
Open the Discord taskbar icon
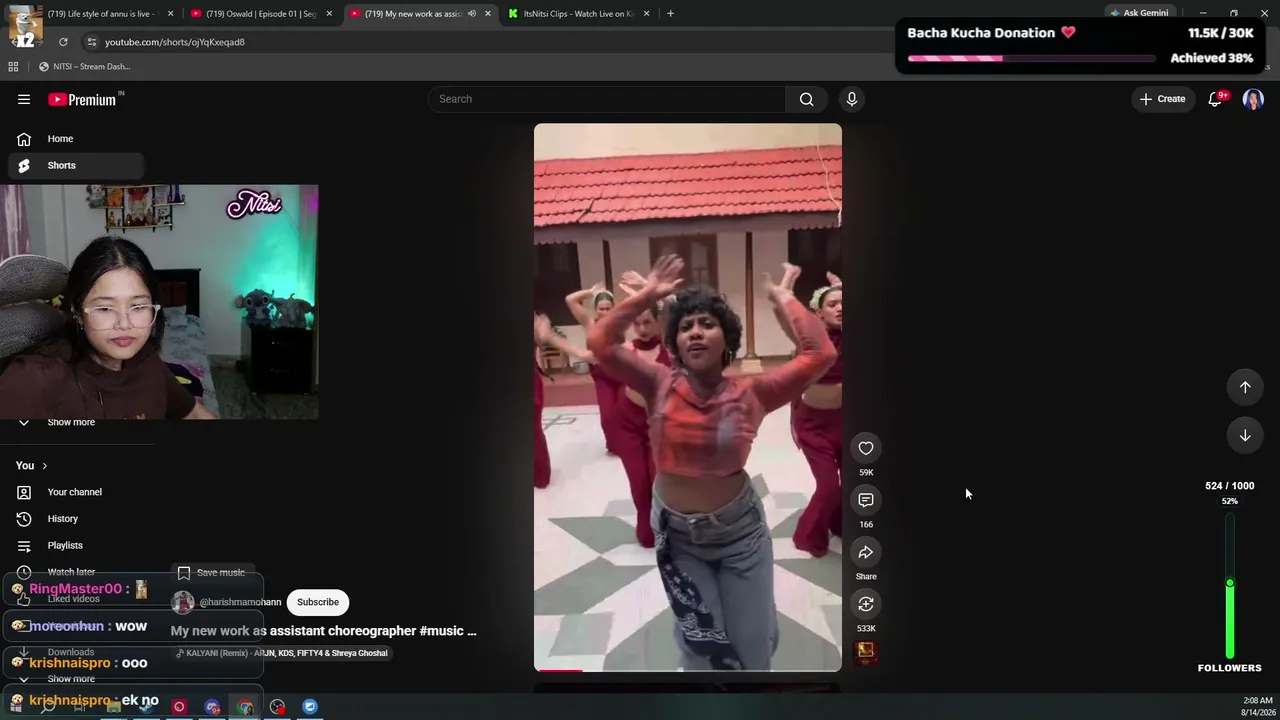[212, 707]
